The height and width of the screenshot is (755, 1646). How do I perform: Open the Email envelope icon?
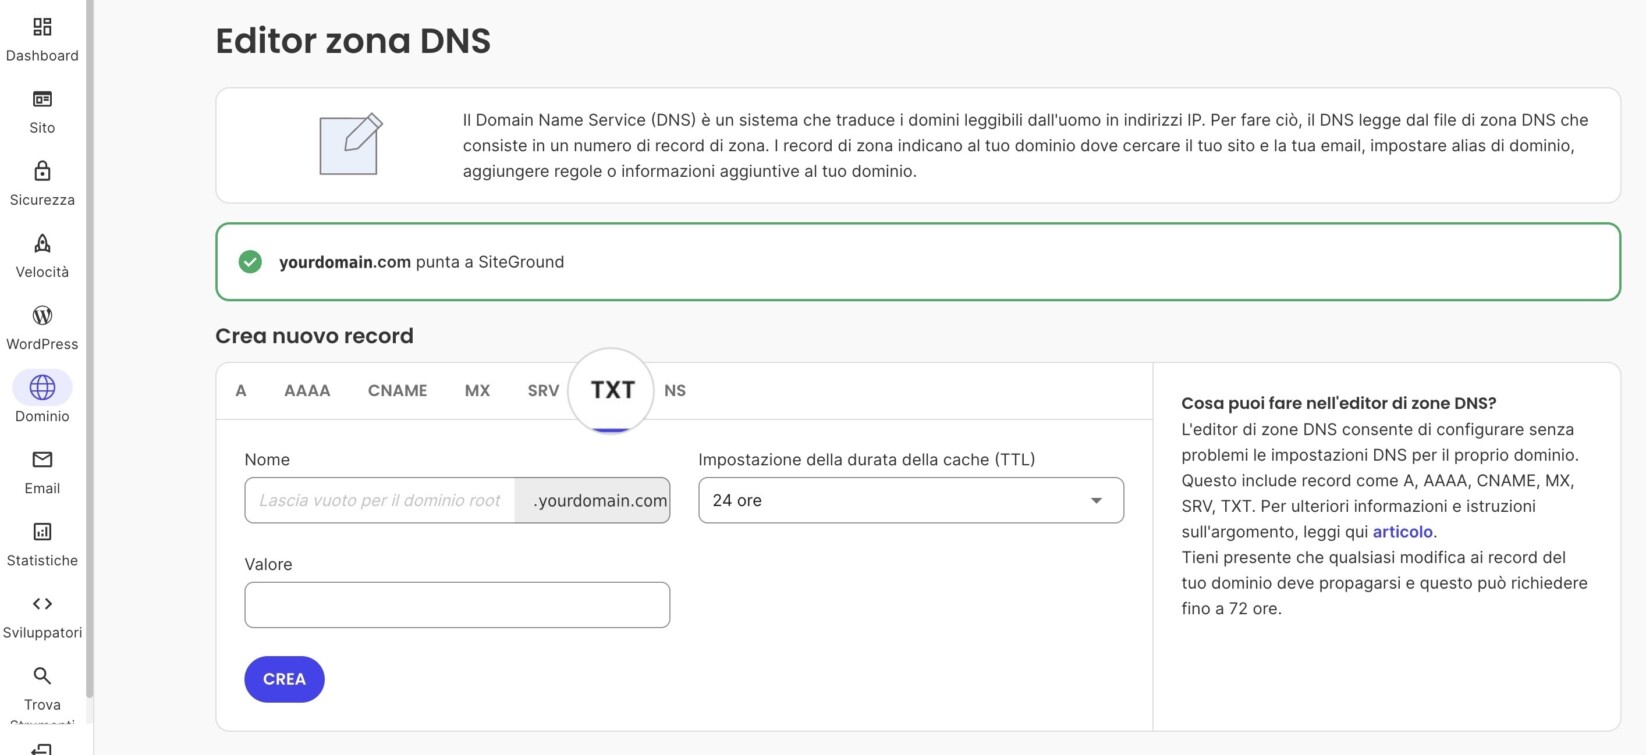pos(42,459)
